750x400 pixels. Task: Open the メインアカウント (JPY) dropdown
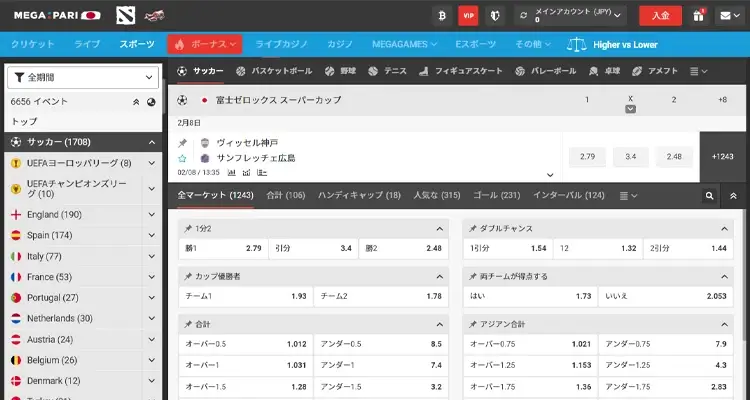click(x=571, y=16)
